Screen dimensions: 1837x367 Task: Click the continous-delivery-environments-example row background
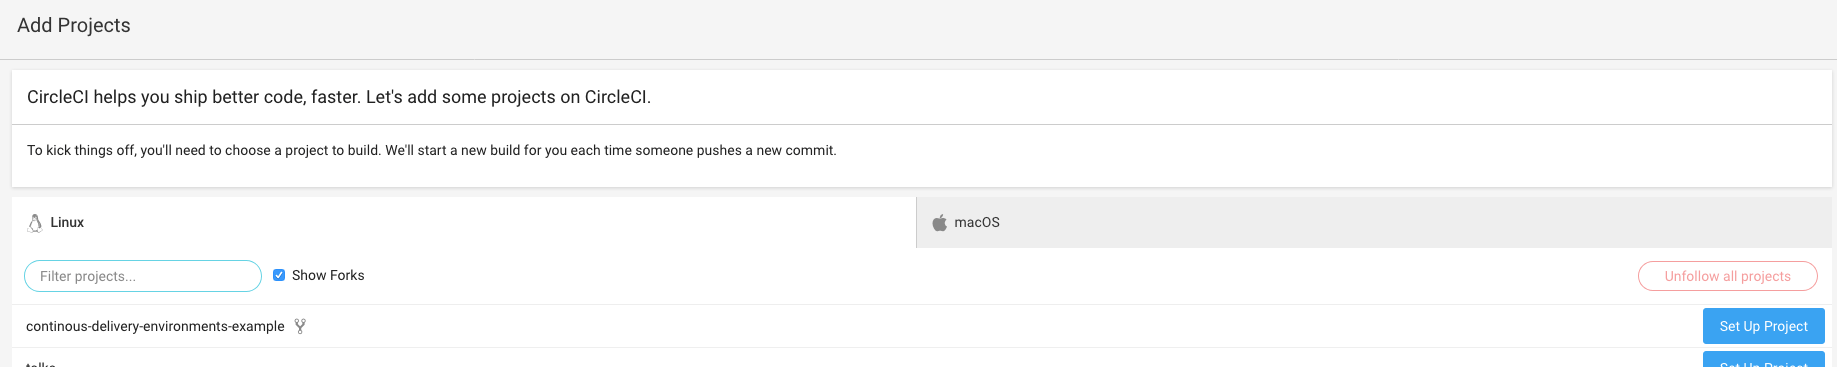coord(1000,326)
